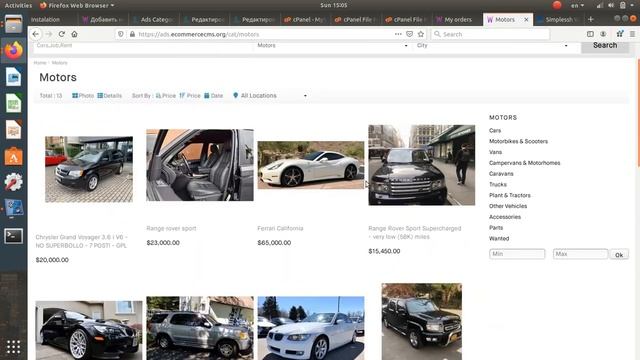The width and height of the screenshot is (640, 360).
Task: Go back with the browser back arrow
Action: pos(36,34)
